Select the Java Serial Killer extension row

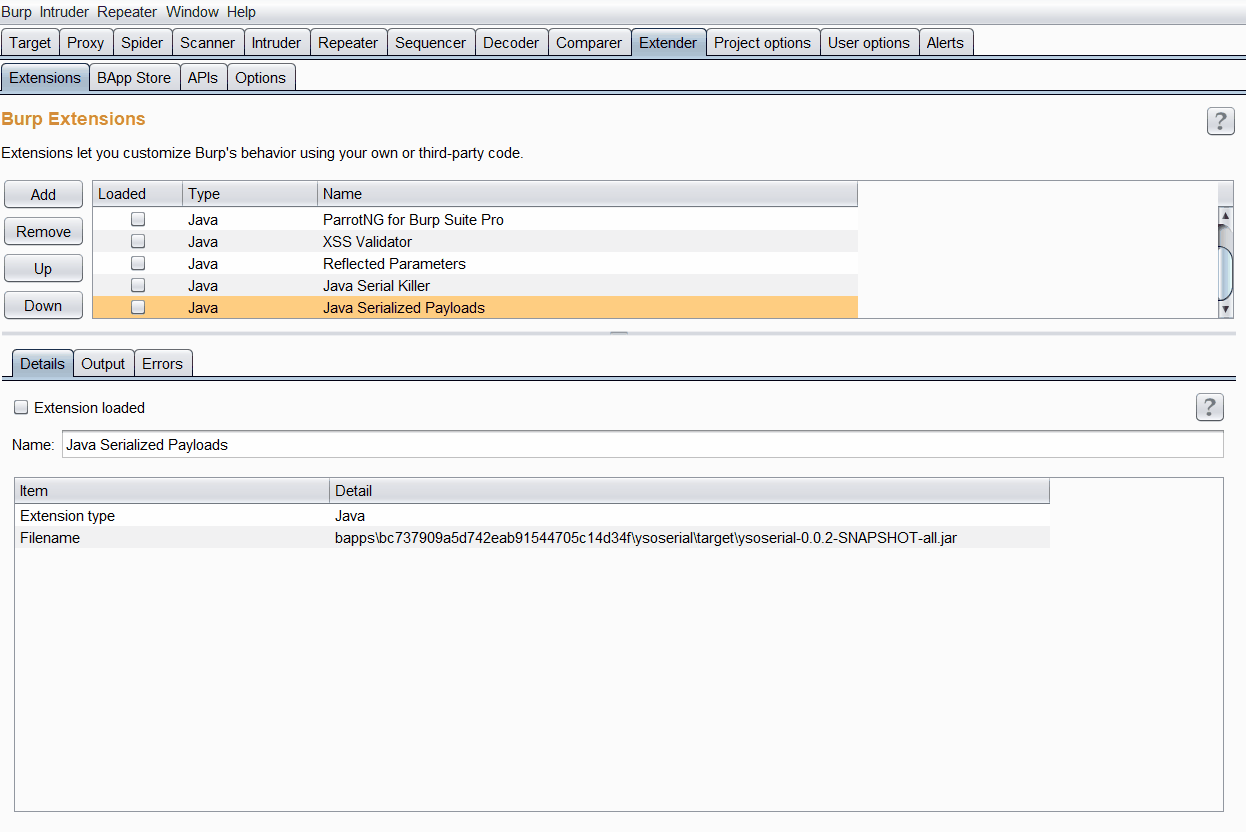(475, 285)
